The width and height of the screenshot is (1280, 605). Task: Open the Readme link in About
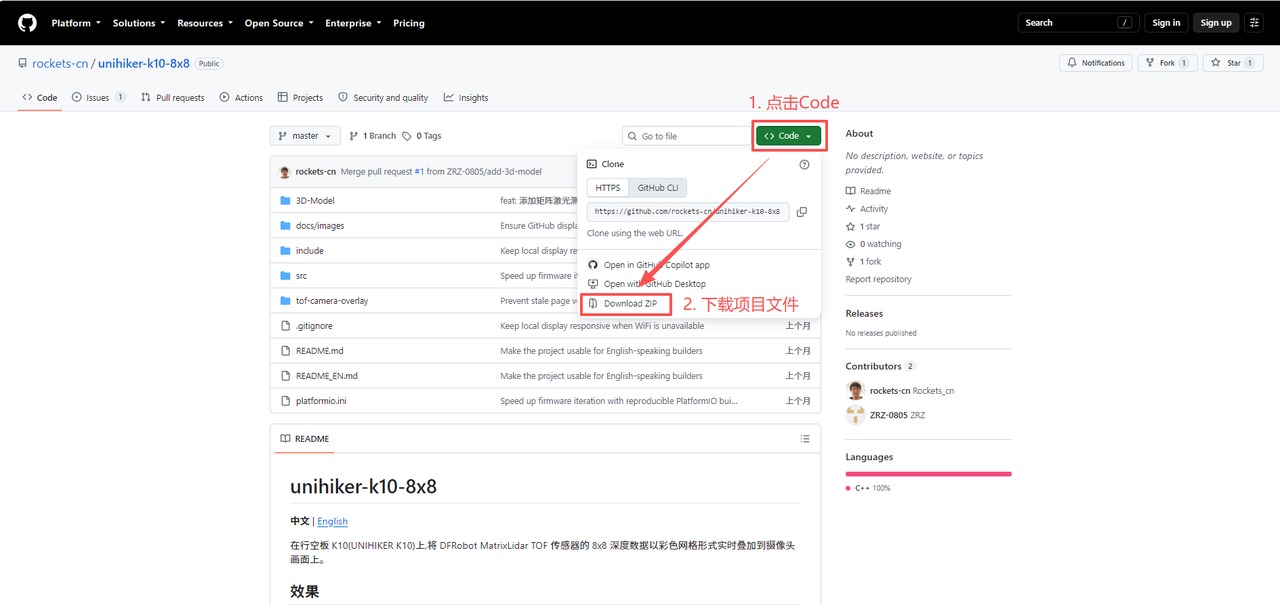(x=868, y=191)
